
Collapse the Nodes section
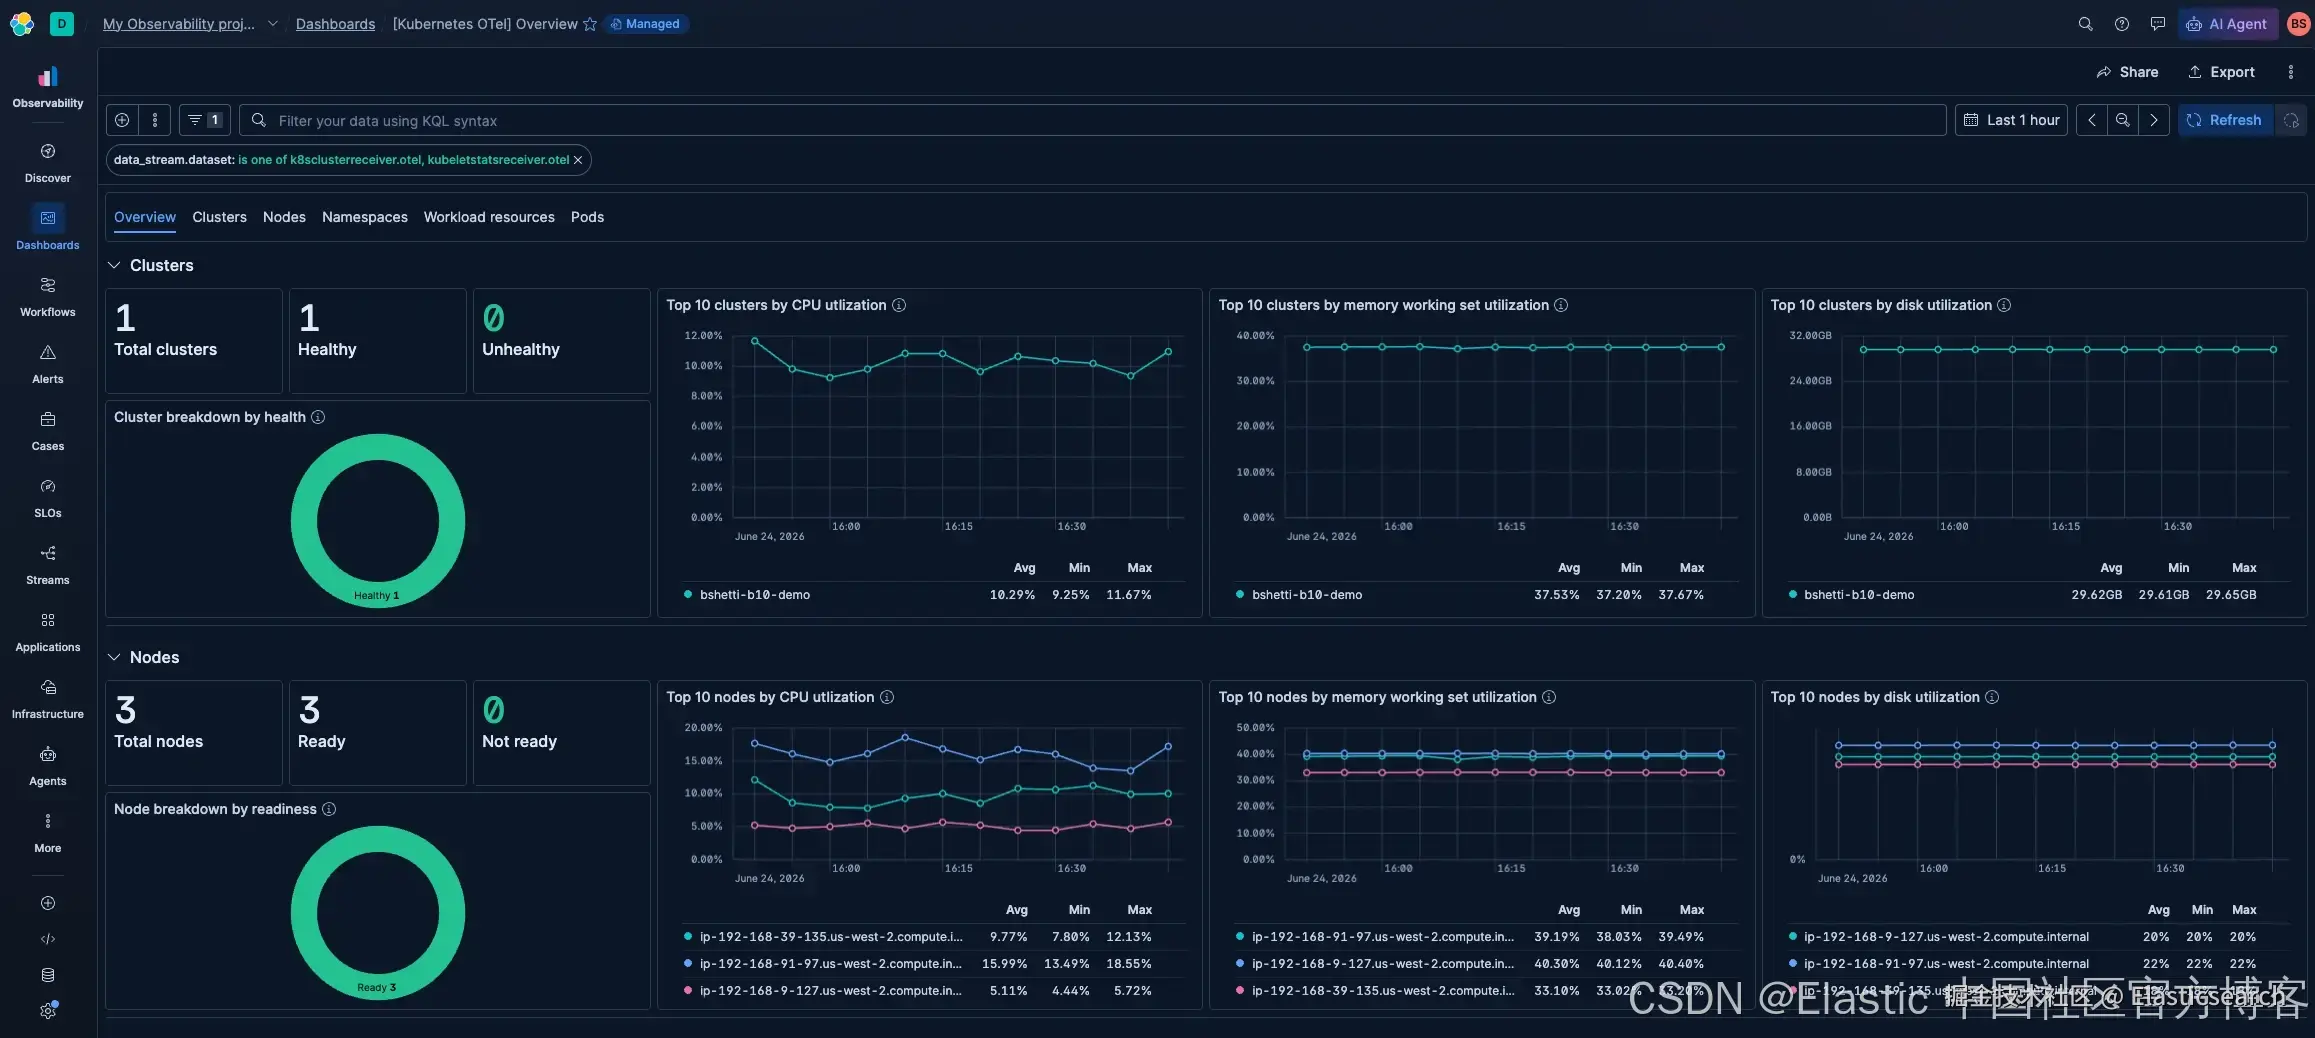tap(114, 657)
